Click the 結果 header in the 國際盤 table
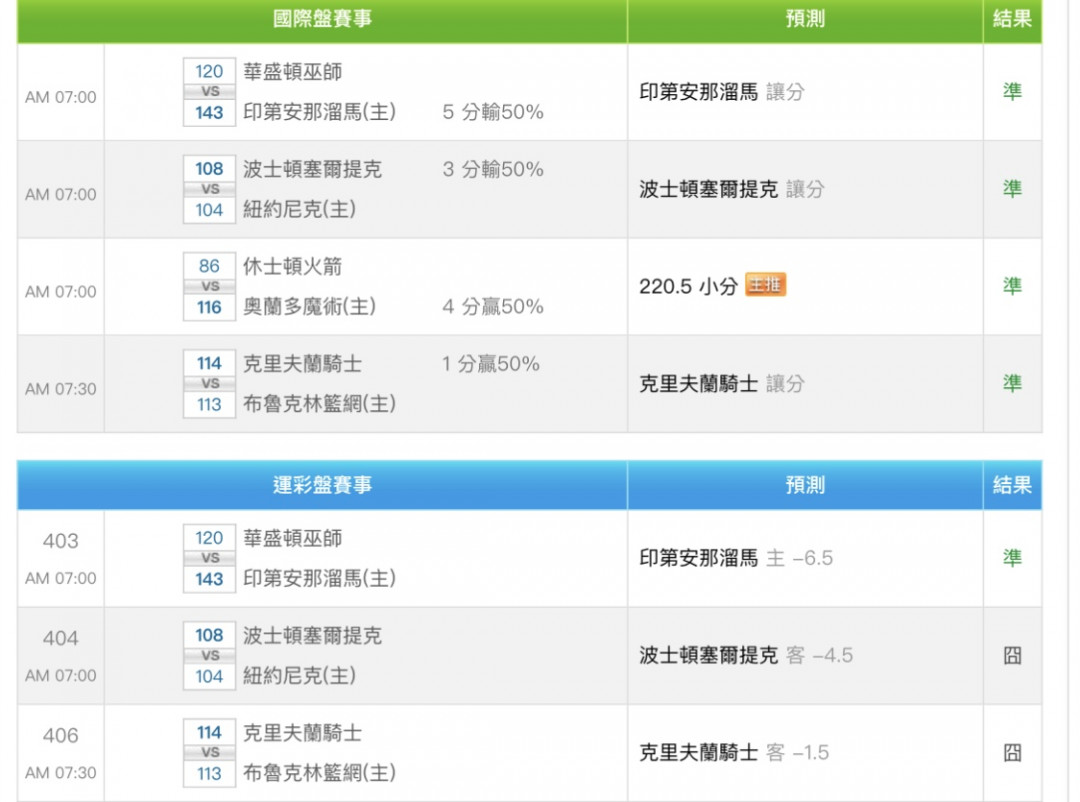Viewport: 1080px width, 802px height. 1012,19
